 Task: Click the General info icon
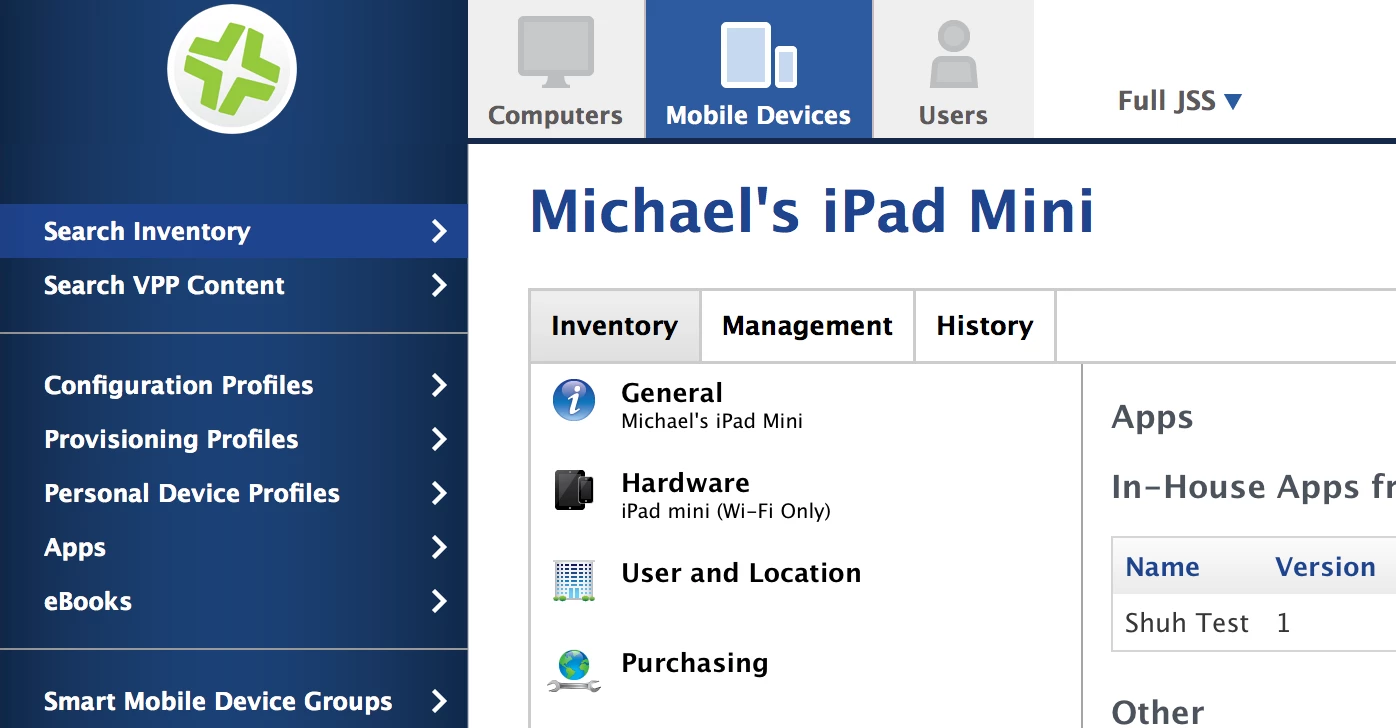click(574, 401)
